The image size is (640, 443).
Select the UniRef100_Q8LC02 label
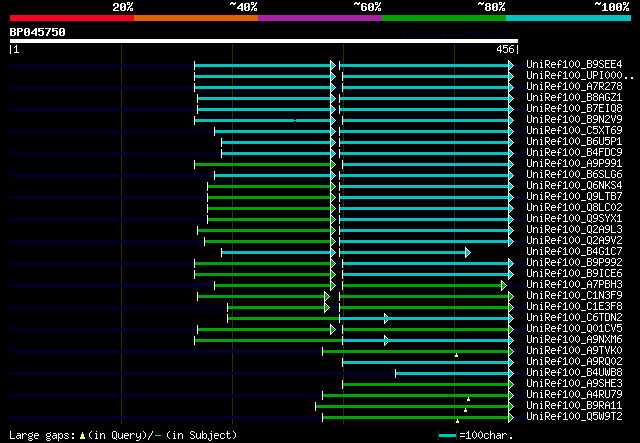tap(574, 208)
